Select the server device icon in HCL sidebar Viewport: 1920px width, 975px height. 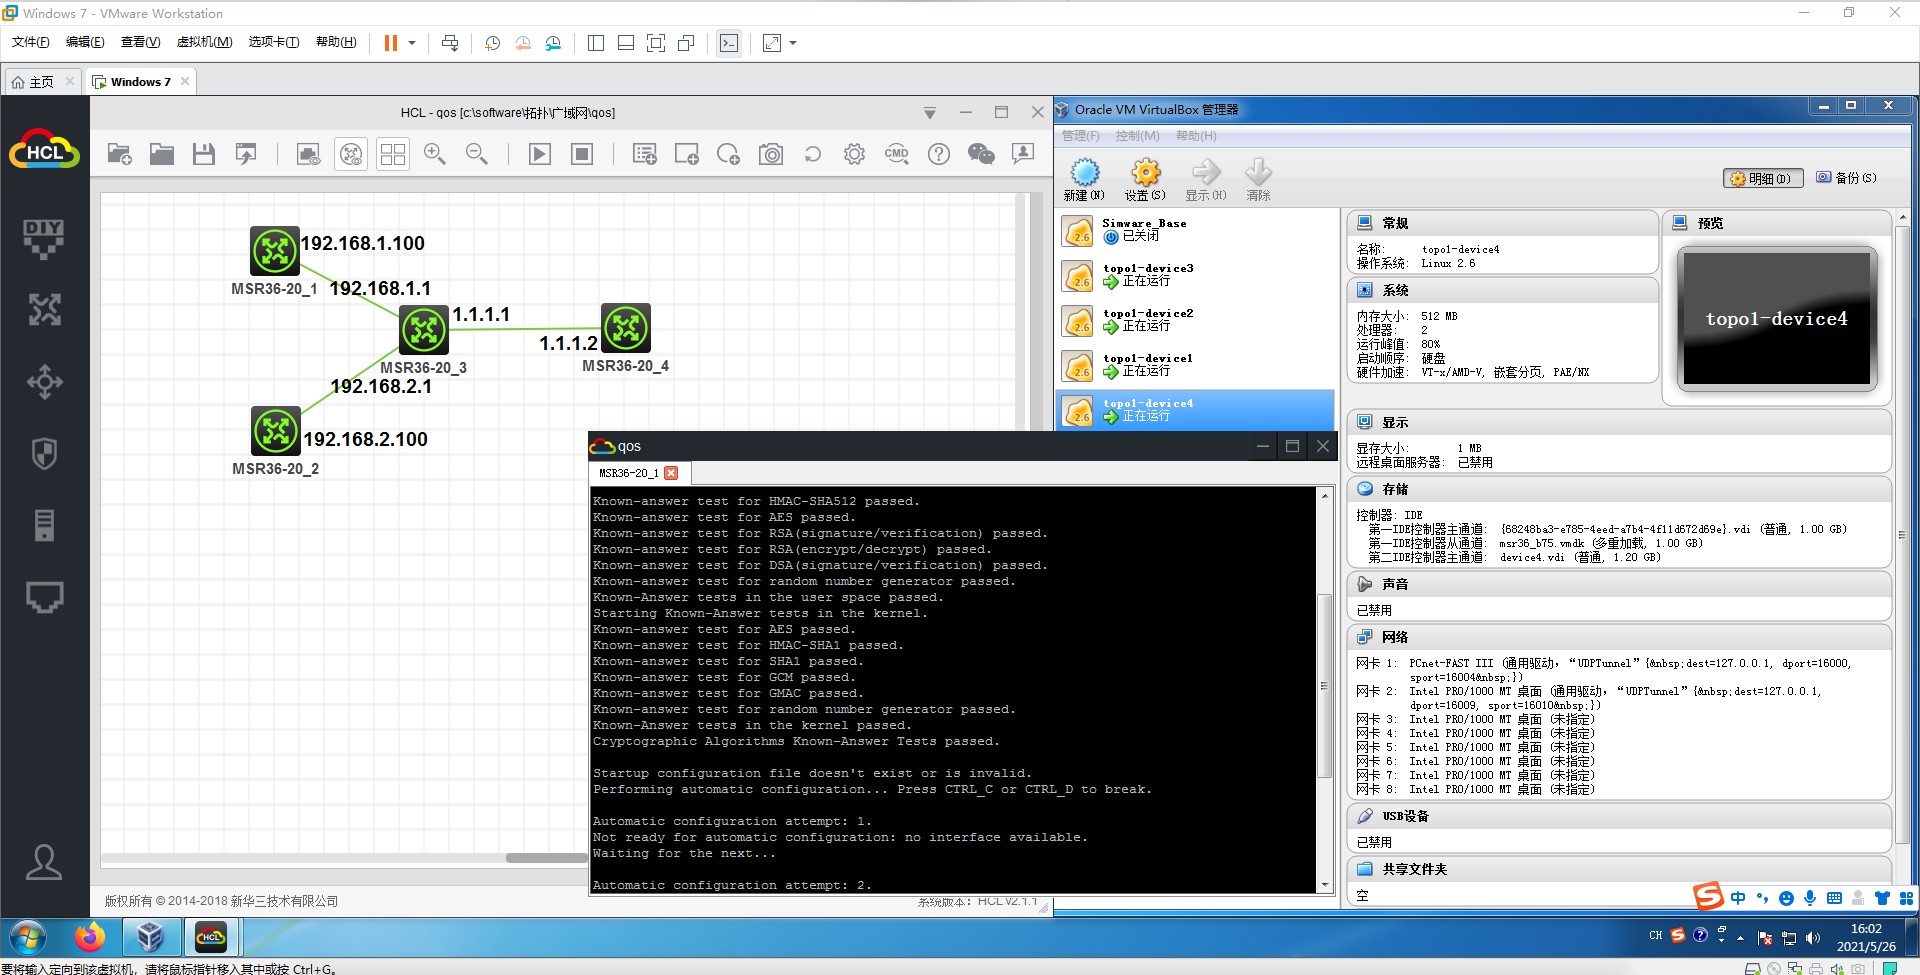tap(44, 525)
